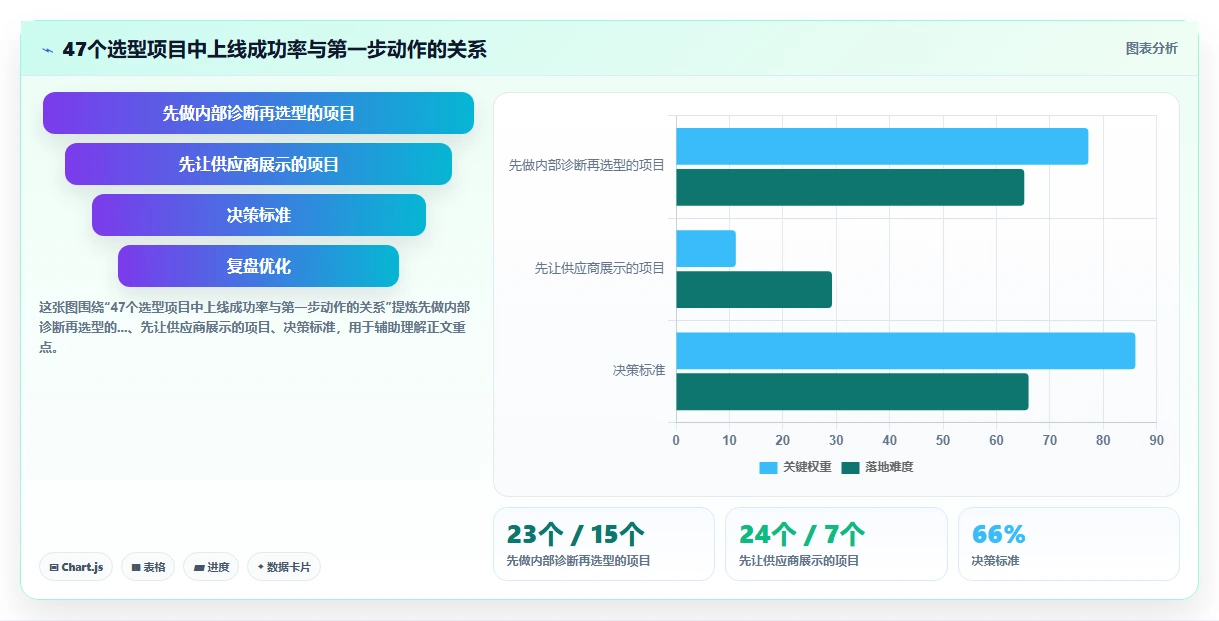The image size is (1219, 621).
Task: Click the y-axis label 先让供应商展示的项目
Action: point(599,268)
